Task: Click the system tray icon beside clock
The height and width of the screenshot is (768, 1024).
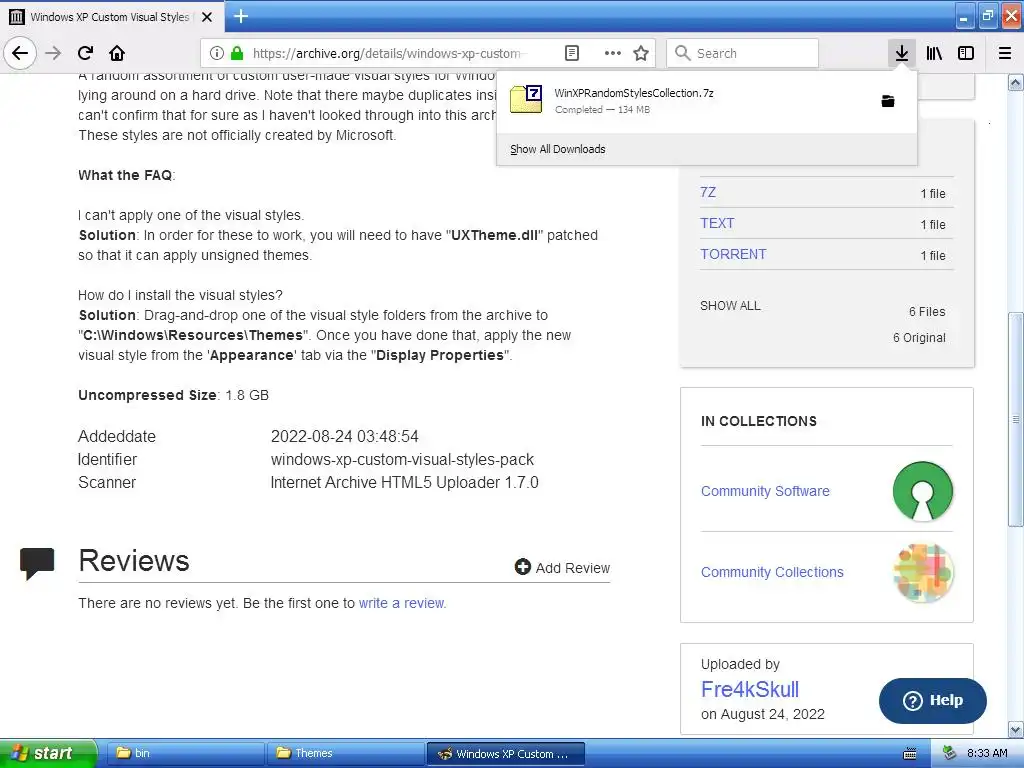Action: point(950,753)
